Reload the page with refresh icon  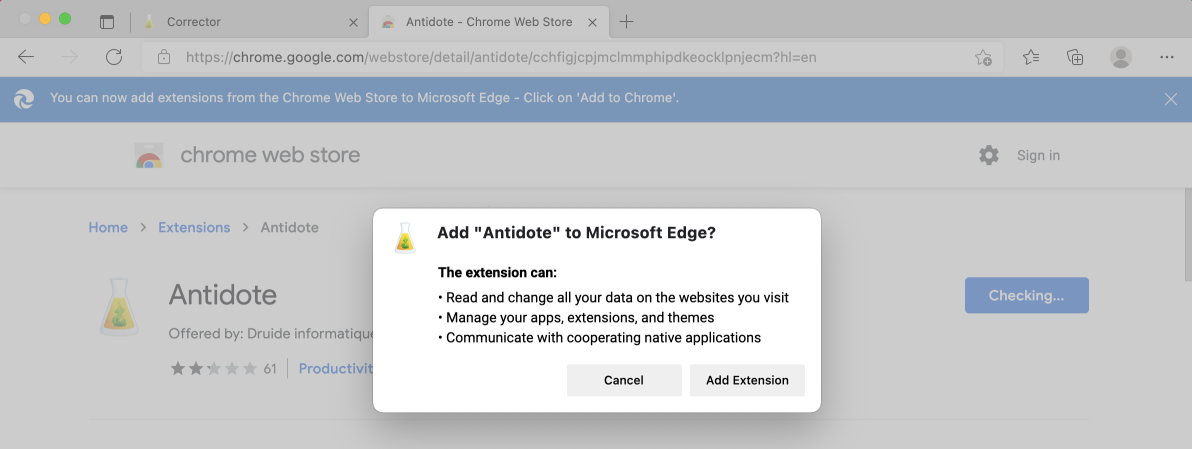(114, 57)
